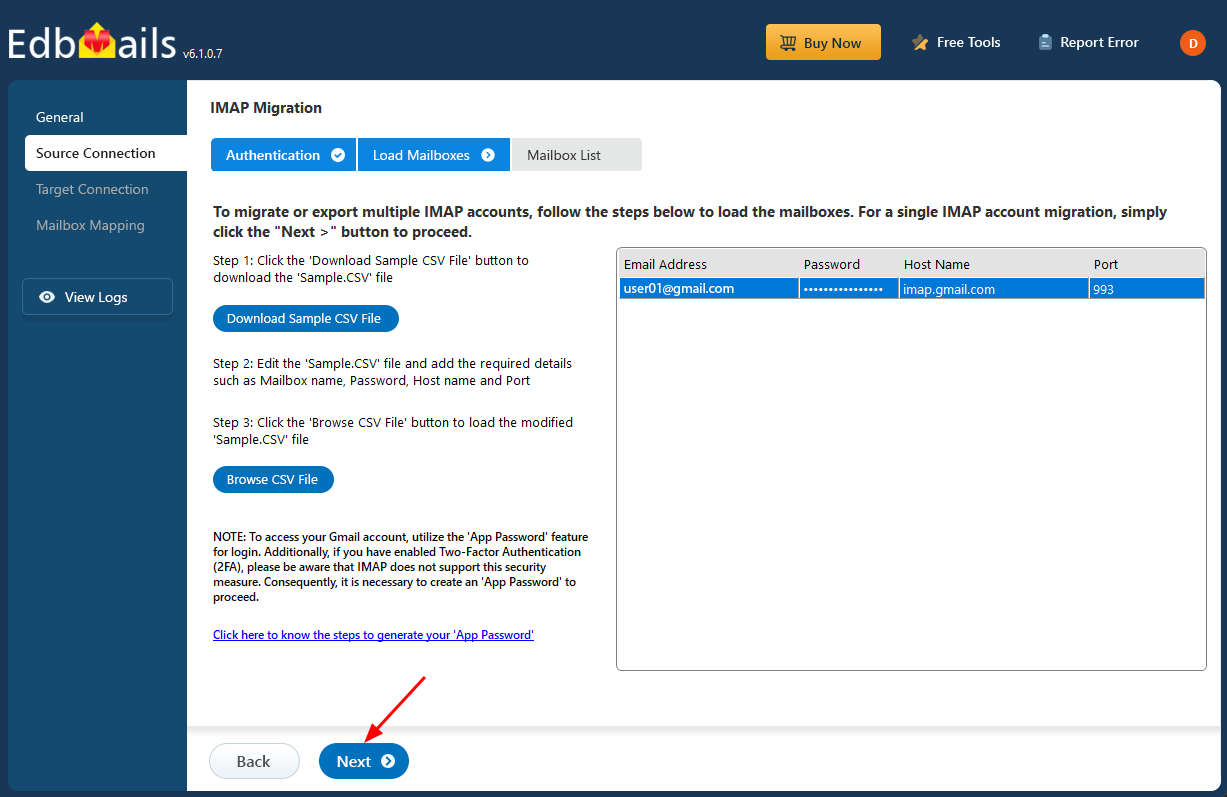The image size is (1227, 797).
Task: Click the eye icon in View Logs
Action: pyautogui.click(x=47, y=297)
